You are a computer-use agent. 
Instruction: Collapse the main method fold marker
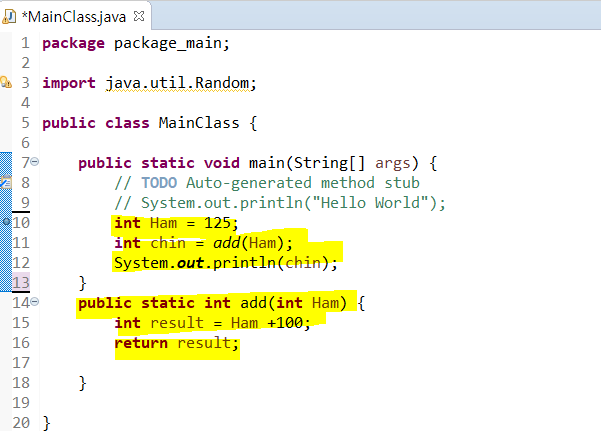(34, 162)
